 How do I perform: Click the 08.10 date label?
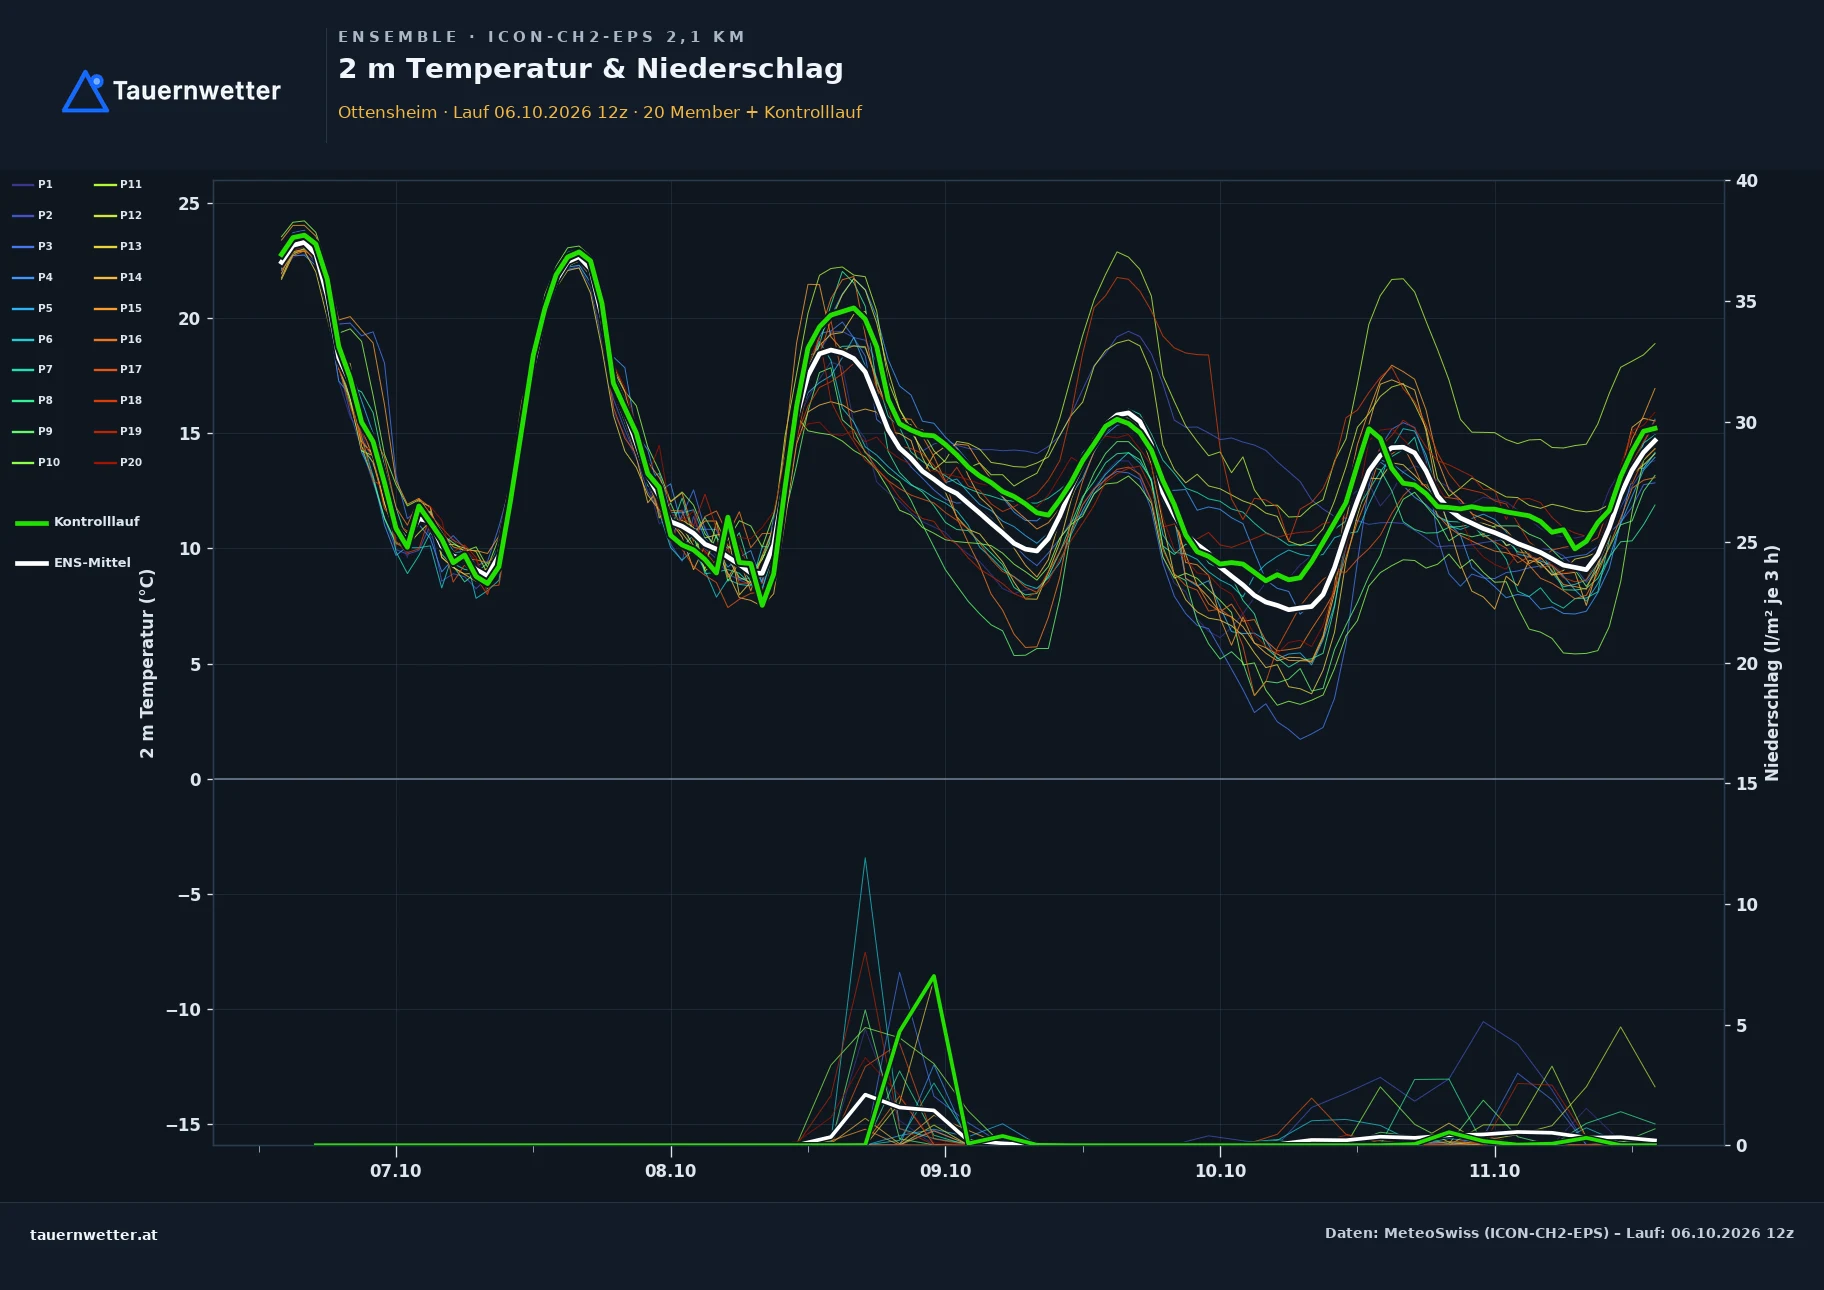(x=671, y=1171)
